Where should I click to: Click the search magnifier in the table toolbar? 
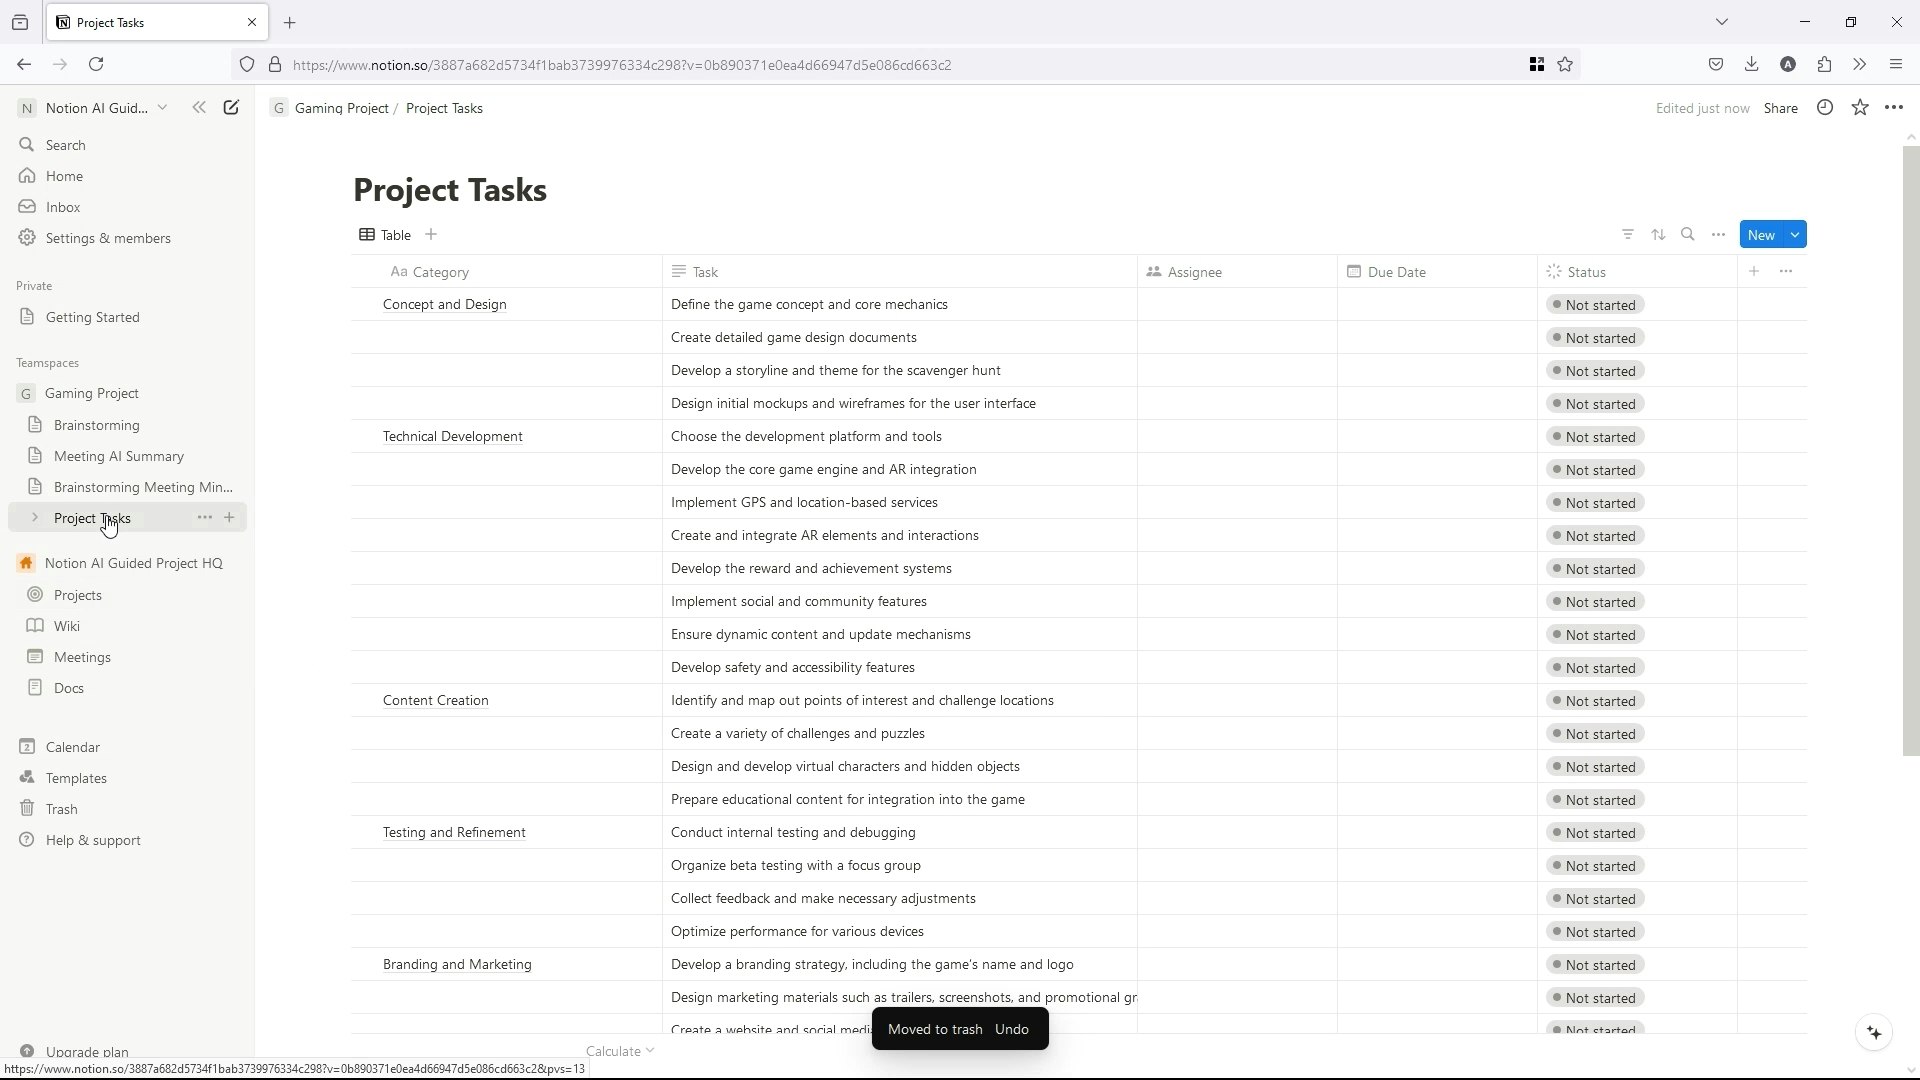tap(1688, 235)
